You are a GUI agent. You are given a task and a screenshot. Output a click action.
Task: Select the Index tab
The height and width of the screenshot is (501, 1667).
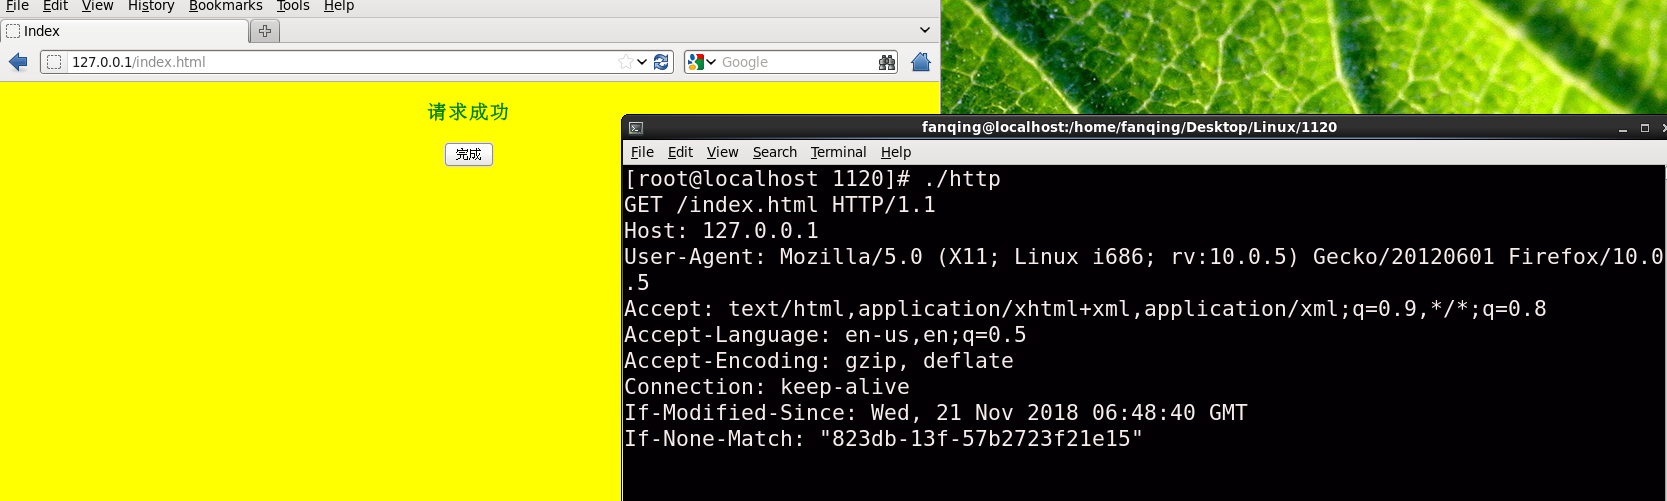124,31
